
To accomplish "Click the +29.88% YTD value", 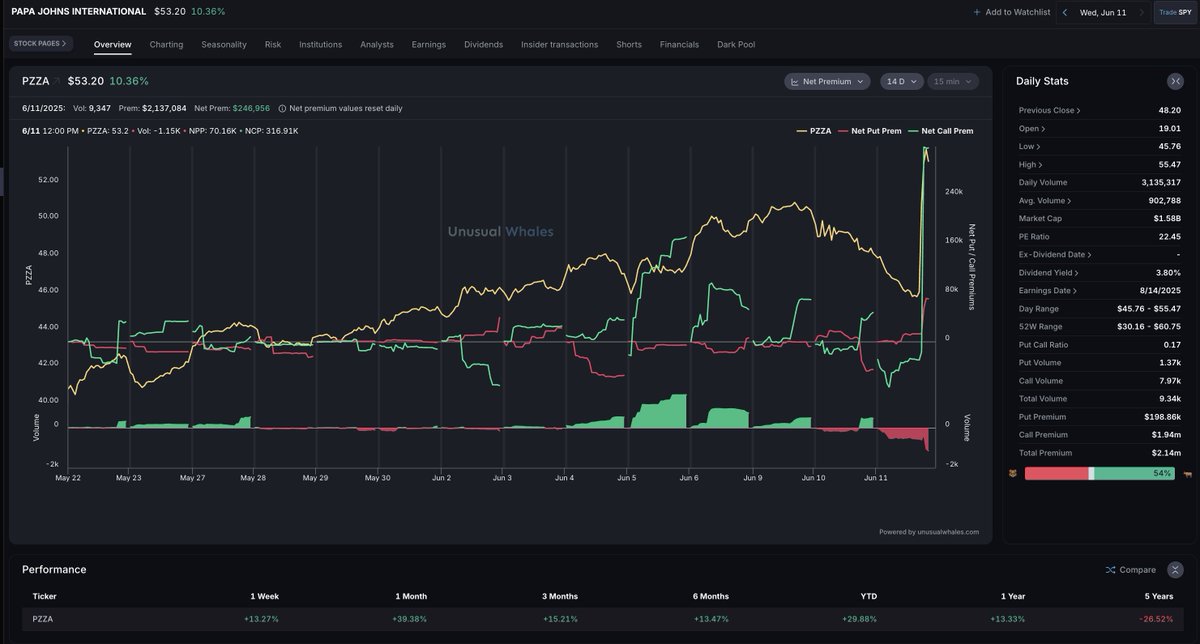I will [x=859, y=619].
